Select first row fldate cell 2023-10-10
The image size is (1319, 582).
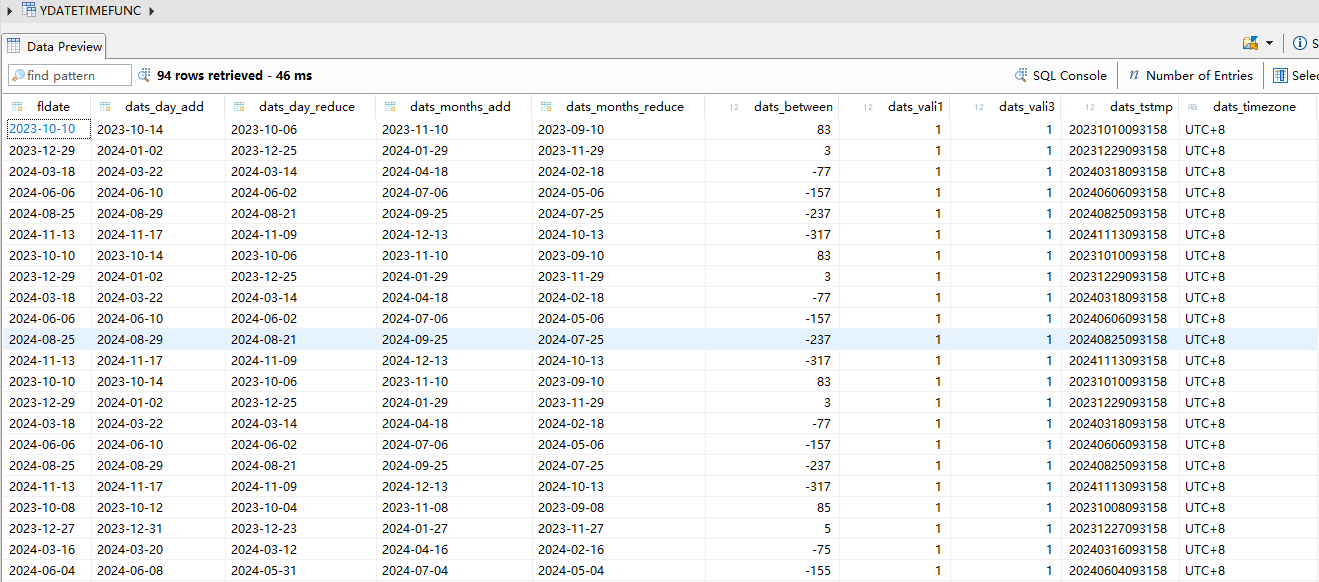pos(42,129)
